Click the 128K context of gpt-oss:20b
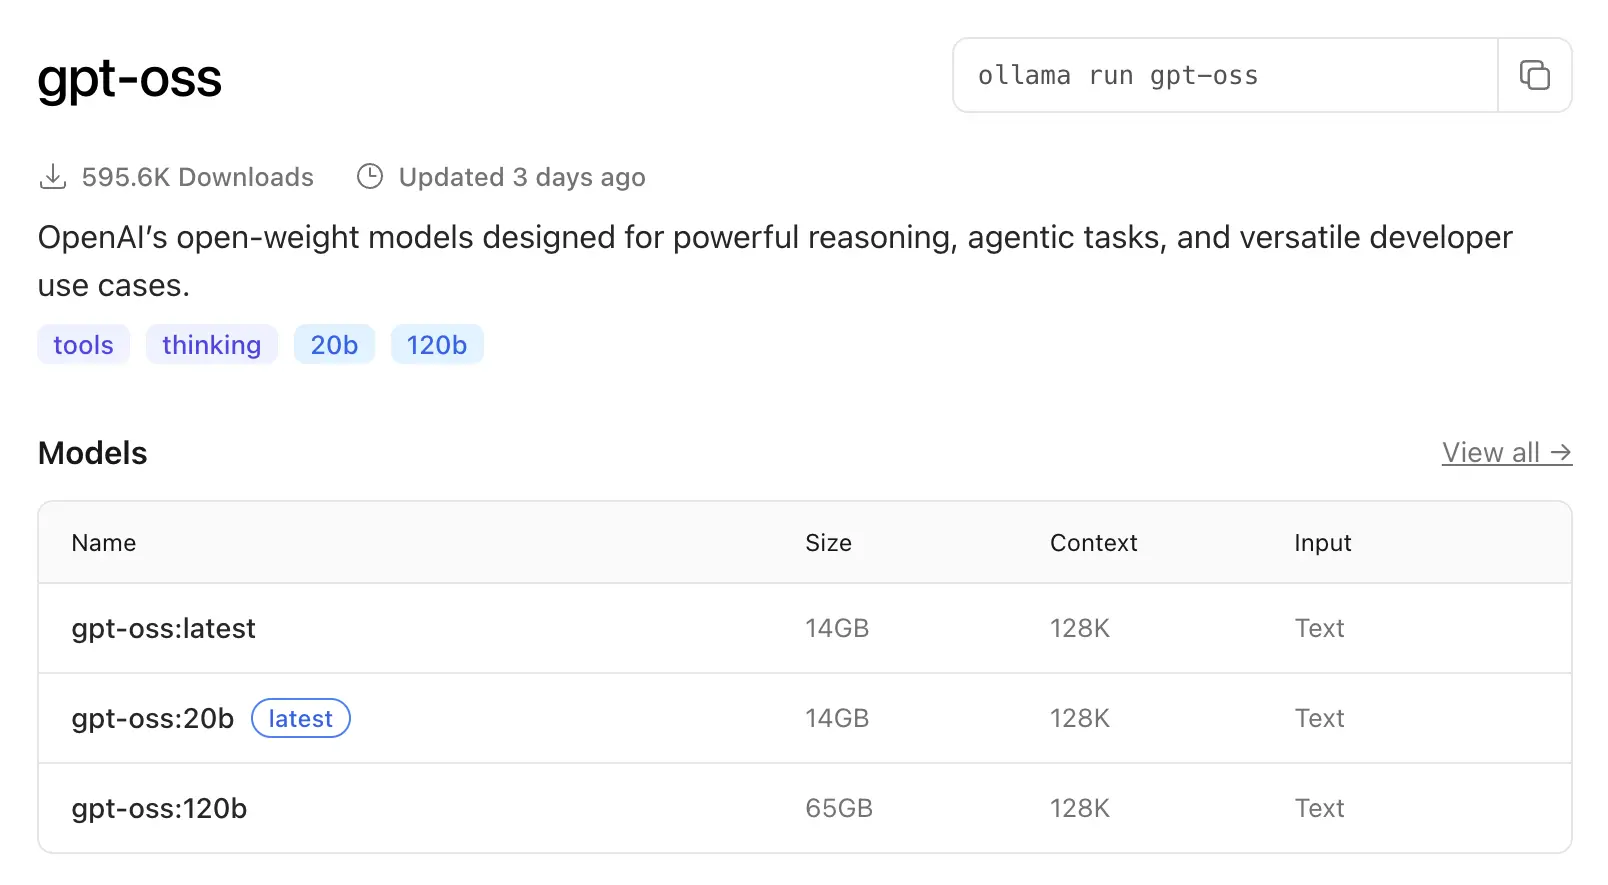 (x=1080, y=718)
